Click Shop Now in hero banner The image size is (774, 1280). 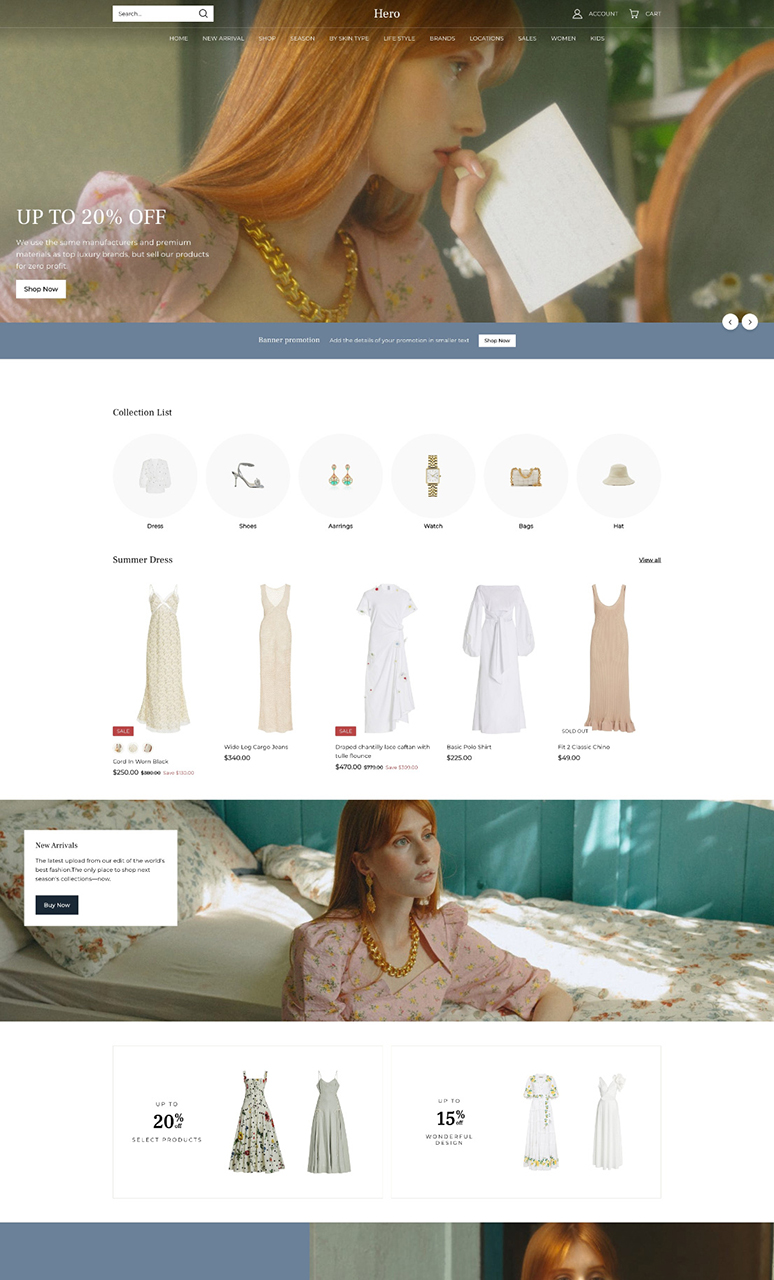pos(41,289)
